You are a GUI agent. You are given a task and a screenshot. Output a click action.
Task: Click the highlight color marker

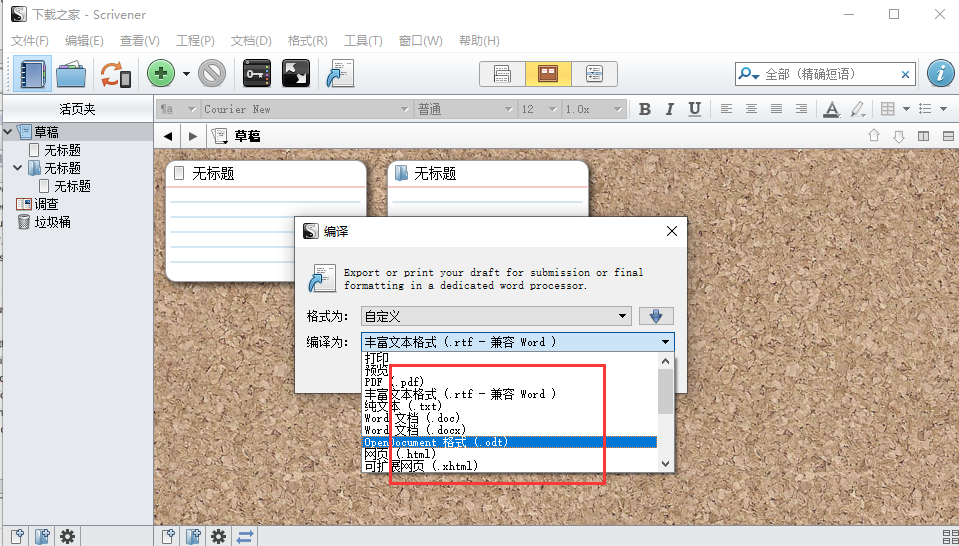pyautogui.click(x=857, y=109)
